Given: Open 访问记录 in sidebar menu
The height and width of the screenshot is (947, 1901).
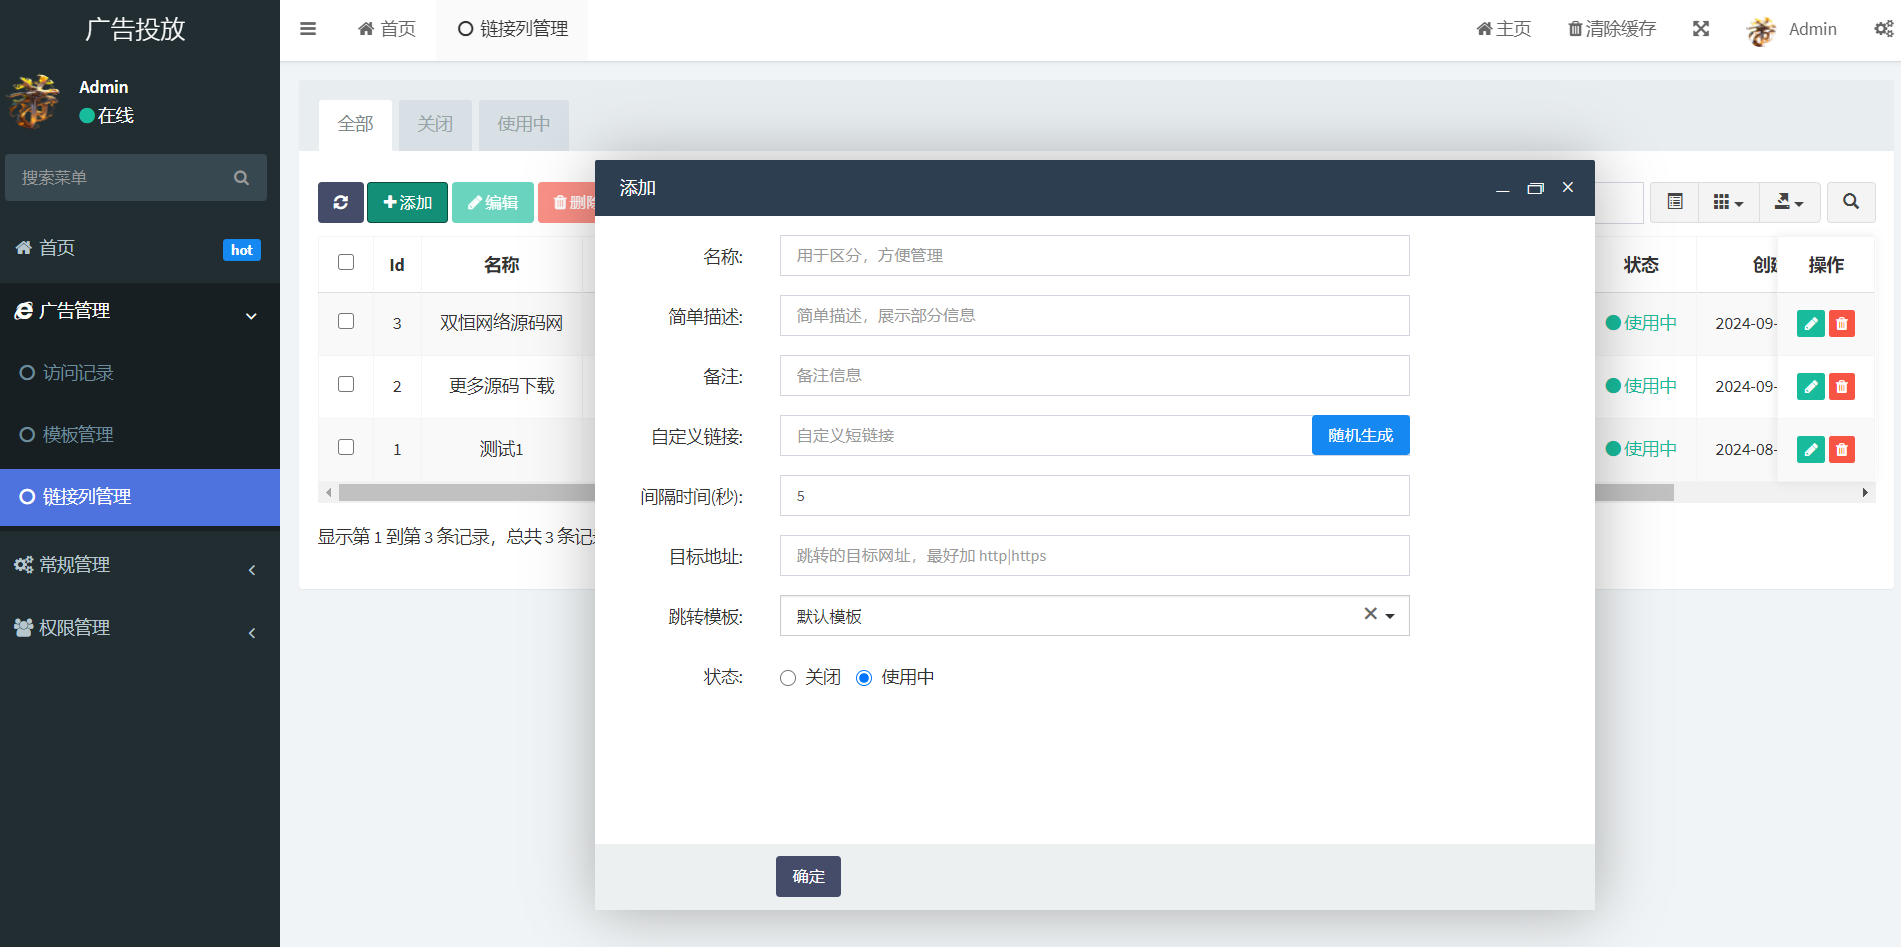Looking at the screenshot, I should click(78, 373).
